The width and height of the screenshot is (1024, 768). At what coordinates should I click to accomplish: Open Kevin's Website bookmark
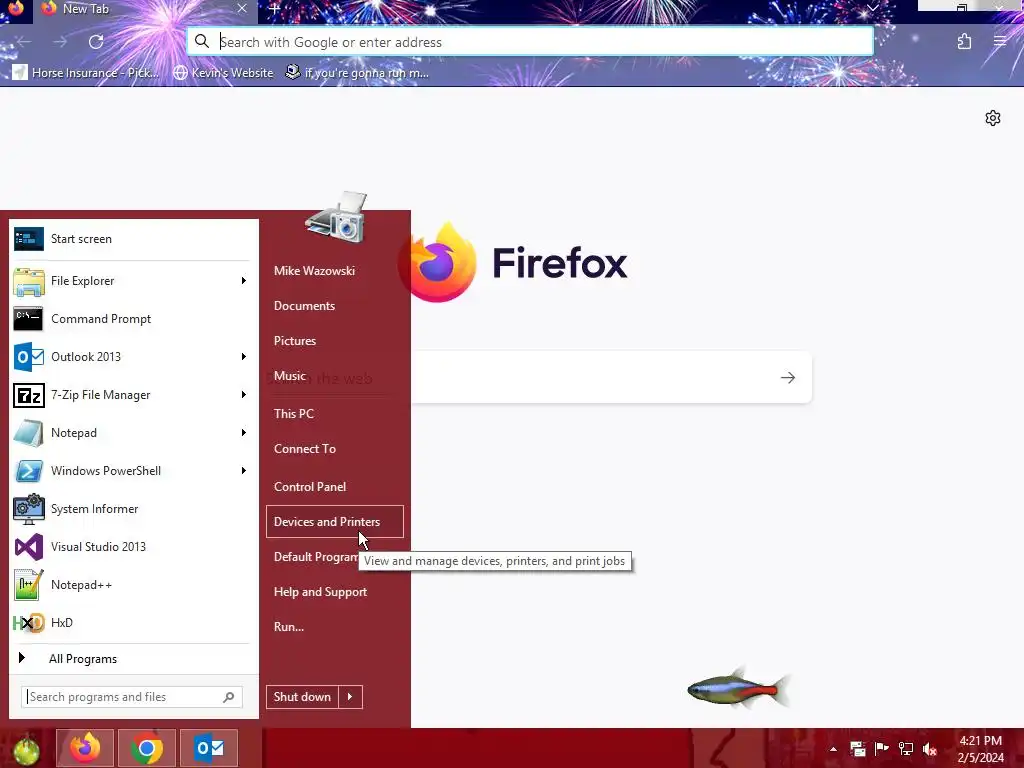(x=223, y=72)
